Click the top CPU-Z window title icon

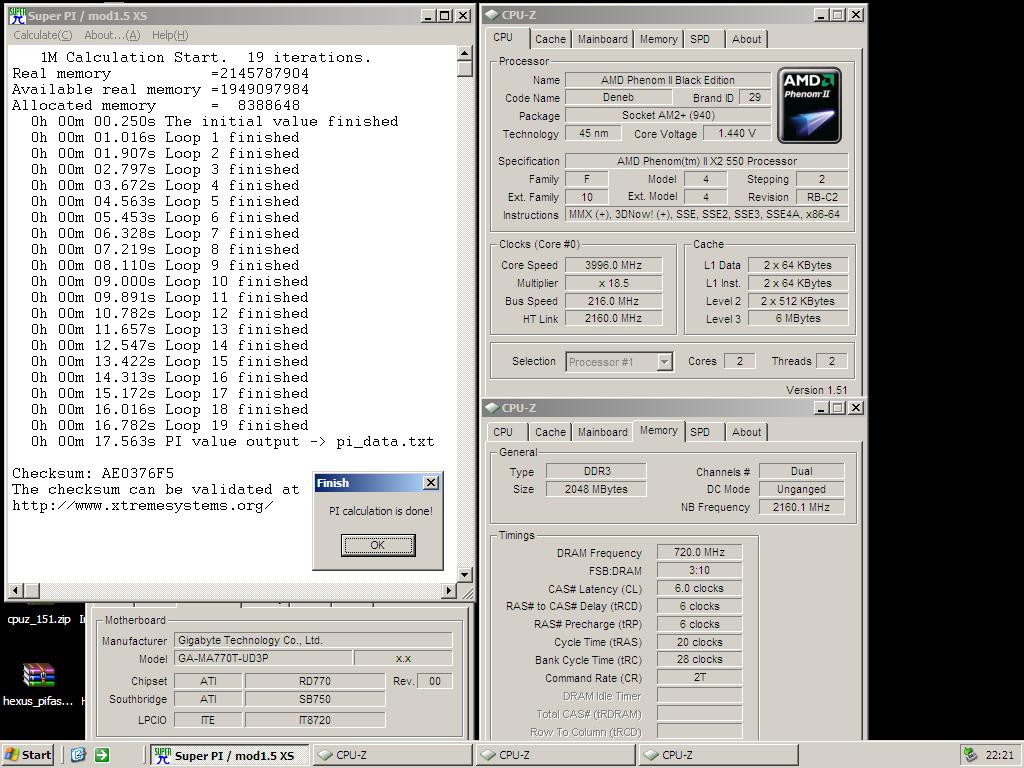coord(492,15)
